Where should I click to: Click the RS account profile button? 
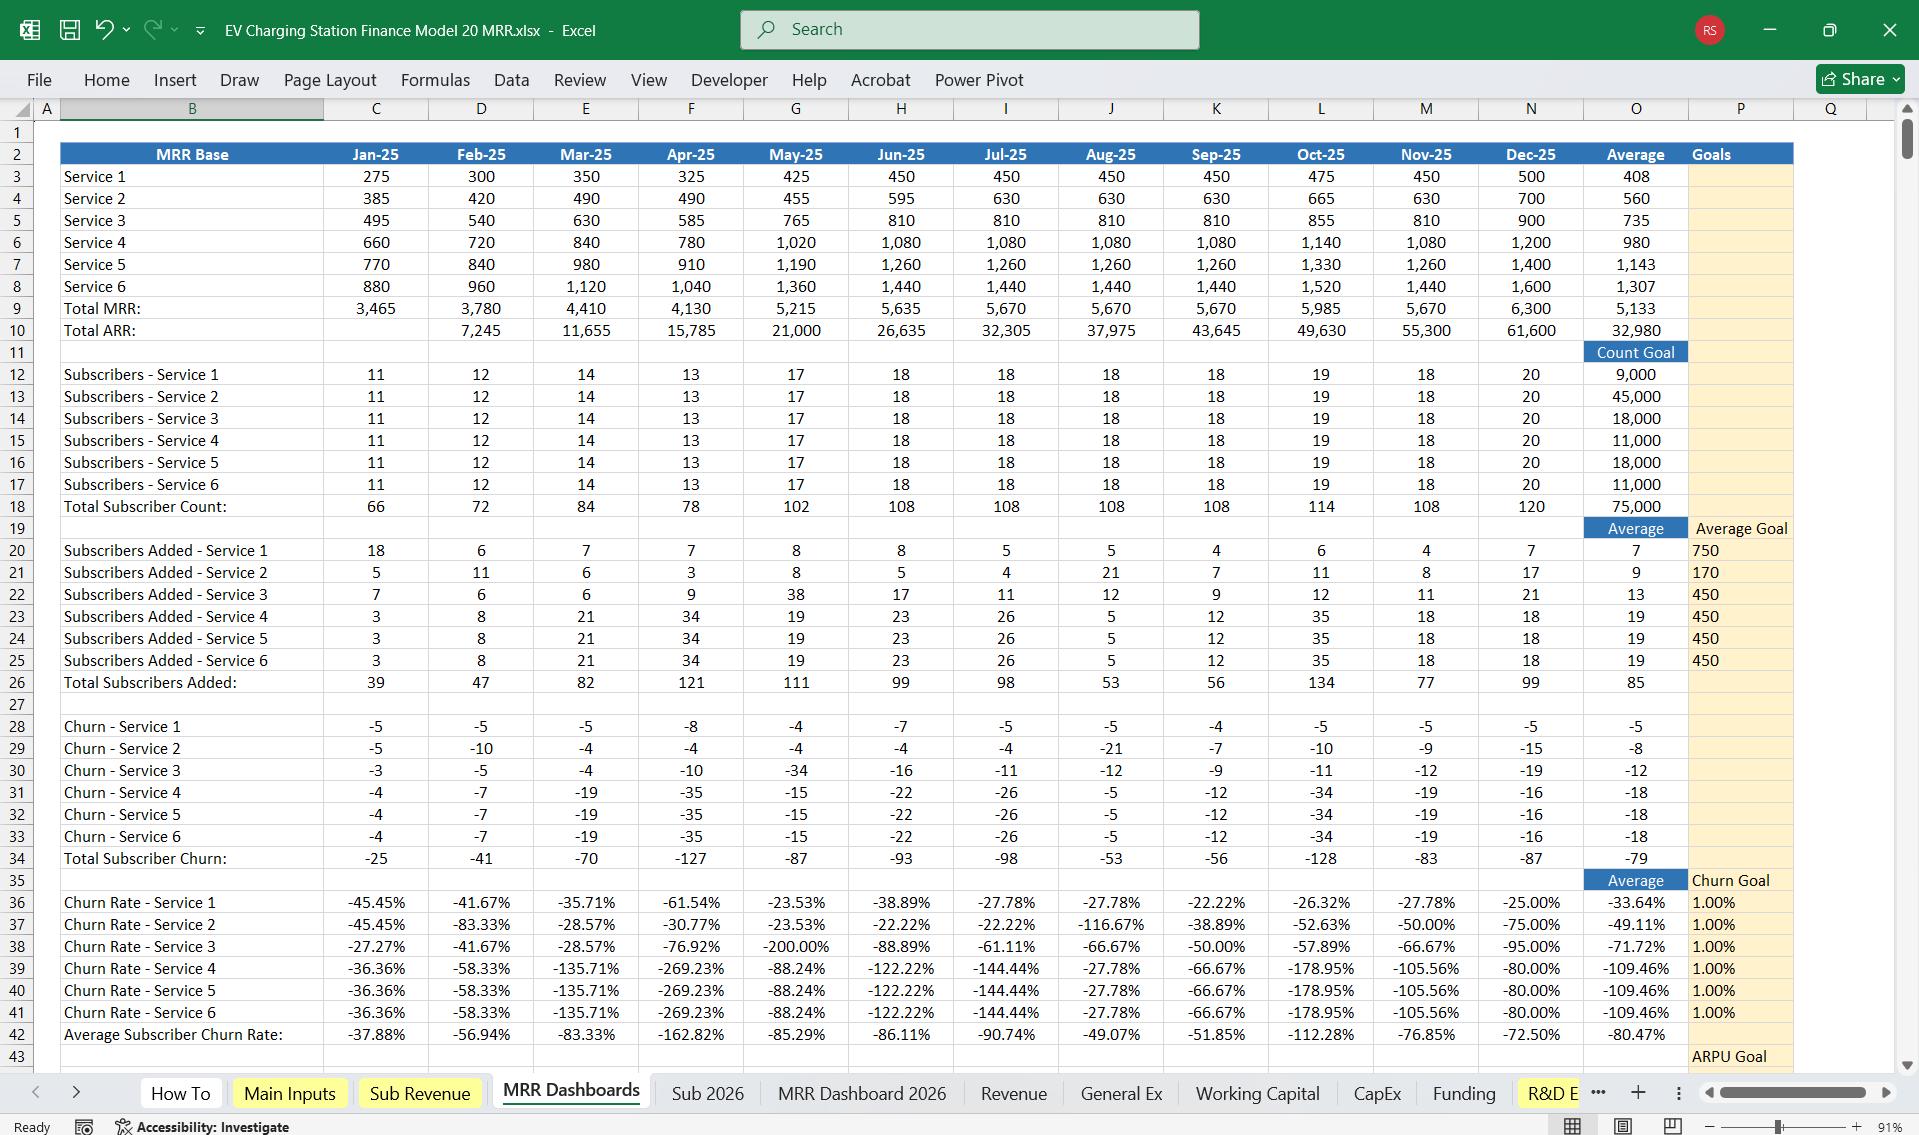coord(1709,30)
